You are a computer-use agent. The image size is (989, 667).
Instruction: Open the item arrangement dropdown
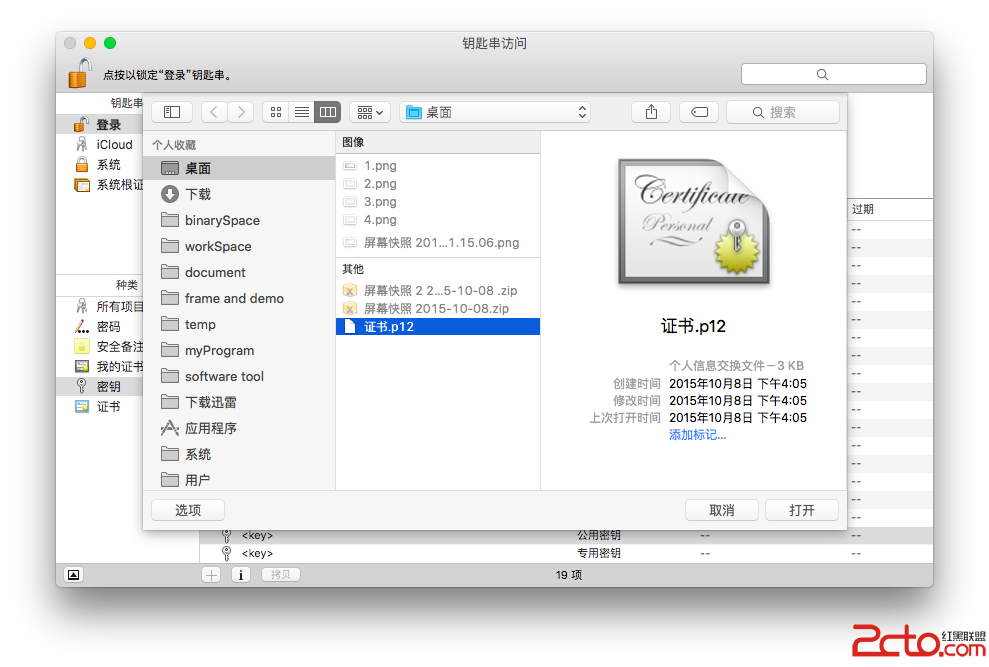(x=369, y=112)
